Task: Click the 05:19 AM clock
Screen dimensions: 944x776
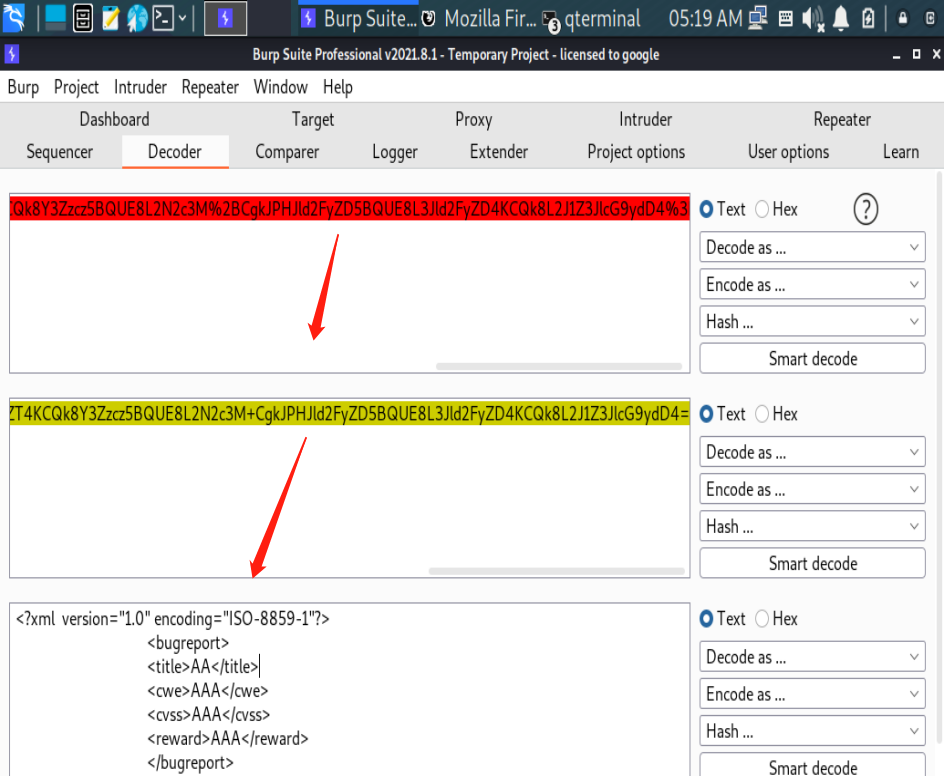Action: (x=705, y=19)
